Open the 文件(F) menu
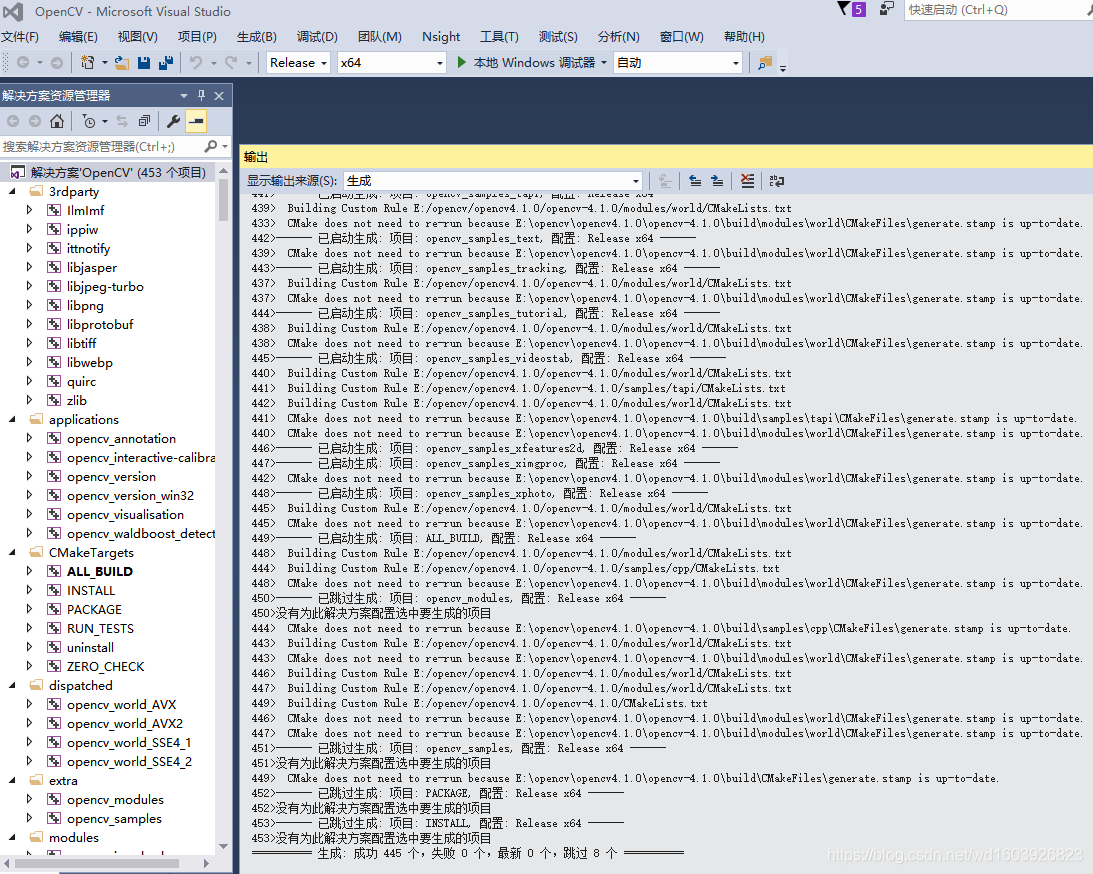The width and height of the screenshot is (1093, 874). click(20, 36)
